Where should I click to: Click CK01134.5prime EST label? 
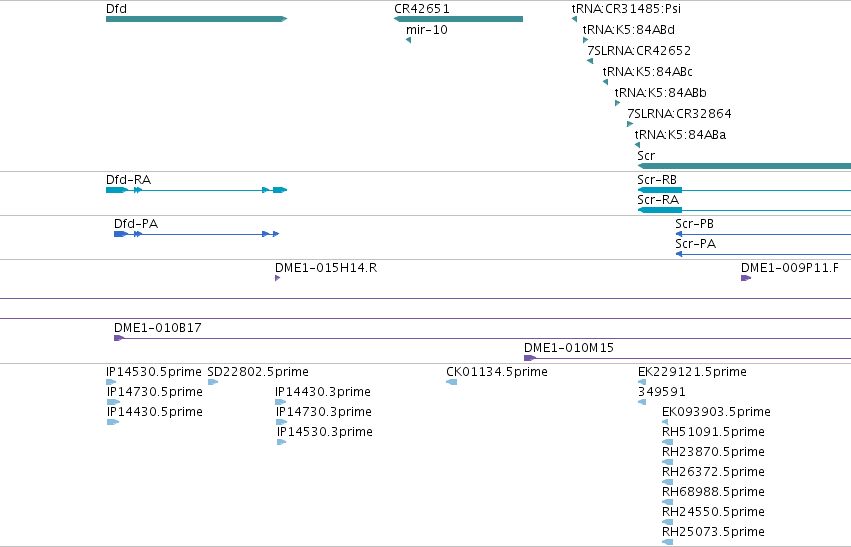click(x=497, y=372)
